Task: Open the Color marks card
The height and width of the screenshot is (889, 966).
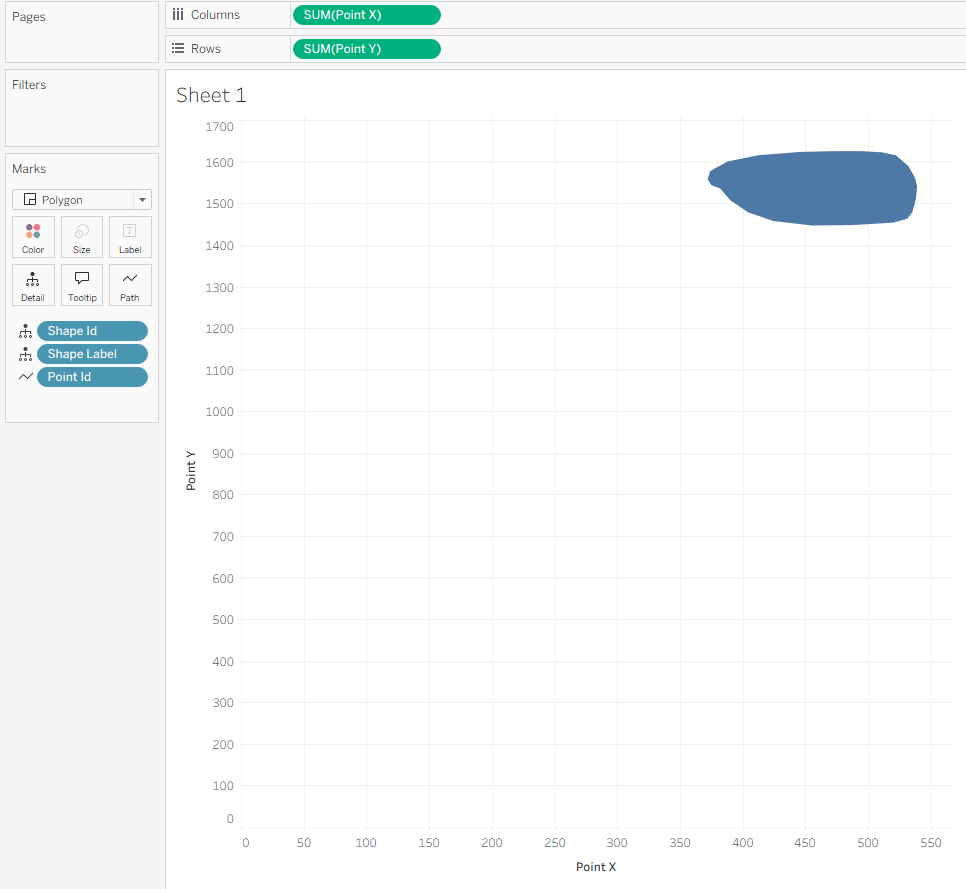Action: 33,237
